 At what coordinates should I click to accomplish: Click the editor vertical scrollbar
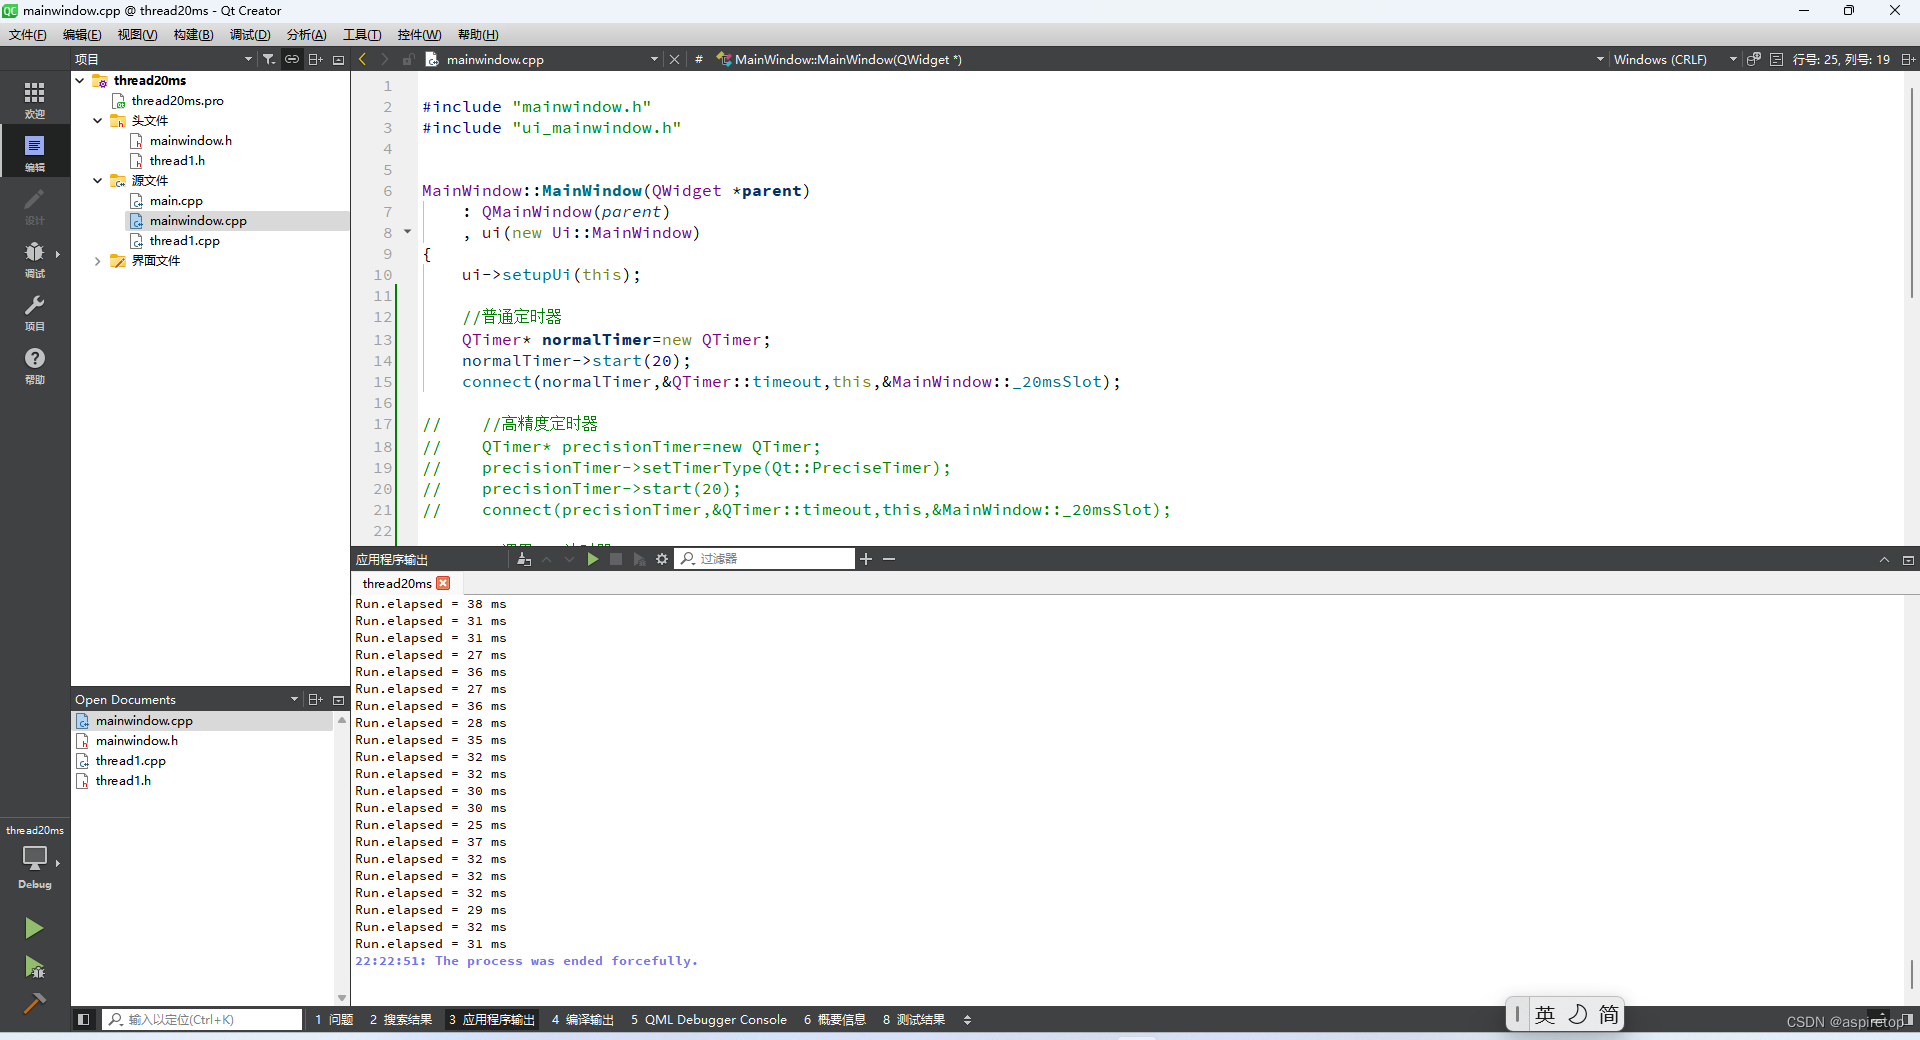(x=1911, y=190)
